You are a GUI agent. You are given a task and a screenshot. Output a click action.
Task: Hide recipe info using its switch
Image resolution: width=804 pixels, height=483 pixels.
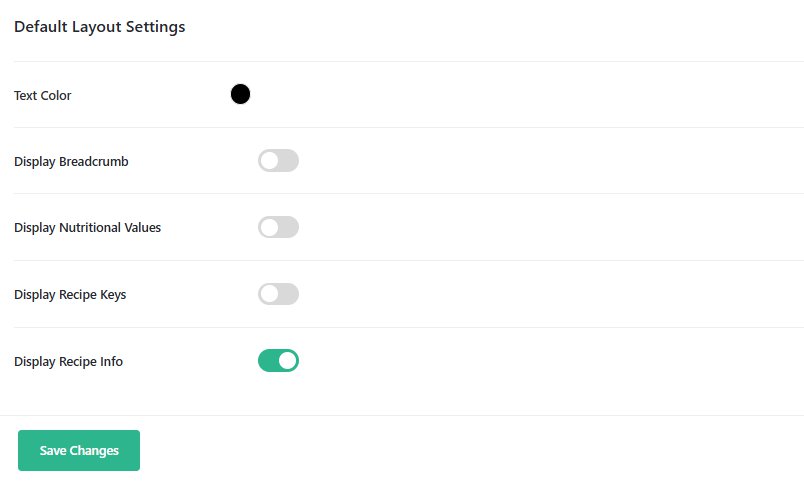tap(278, 360)
